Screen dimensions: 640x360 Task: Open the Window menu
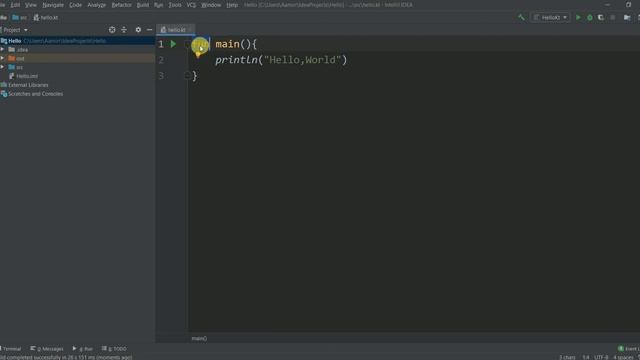(x=211, y=5)
